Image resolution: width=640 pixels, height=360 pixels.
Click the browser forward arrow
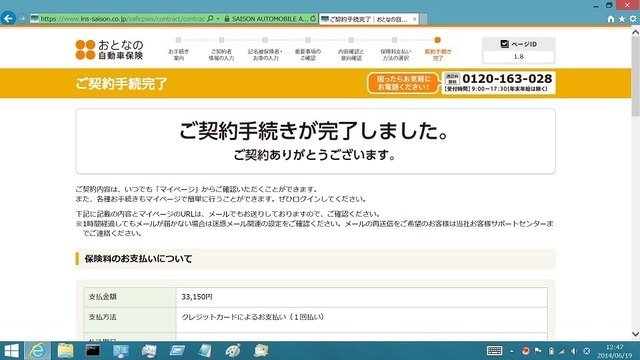22,19
